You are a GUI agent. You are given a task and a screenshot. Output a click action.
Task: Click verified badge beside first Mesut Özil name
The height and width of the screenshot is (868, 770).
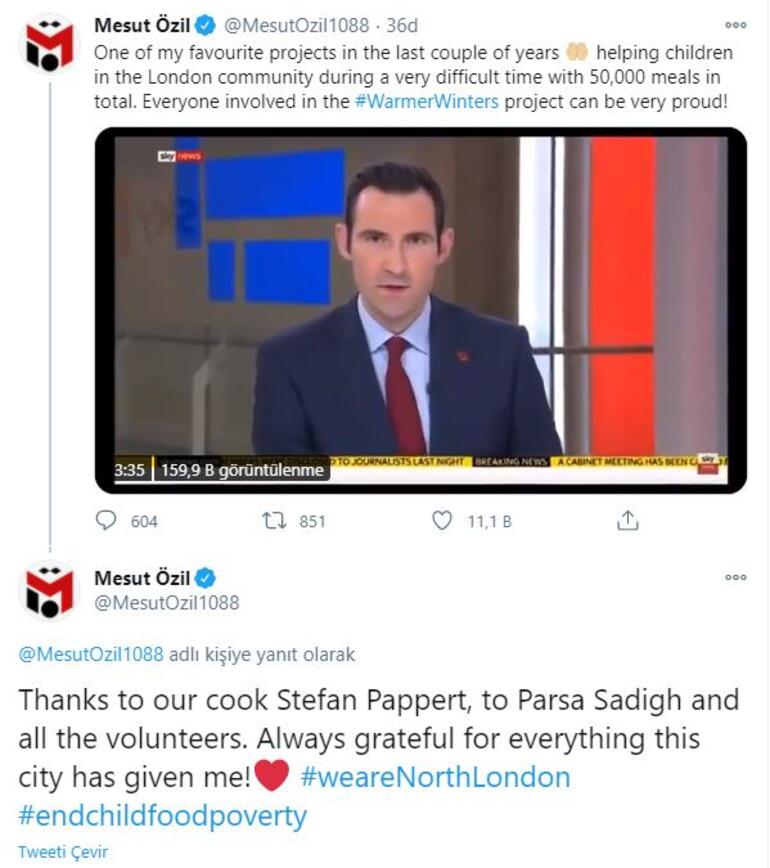[x=205, y=25]
